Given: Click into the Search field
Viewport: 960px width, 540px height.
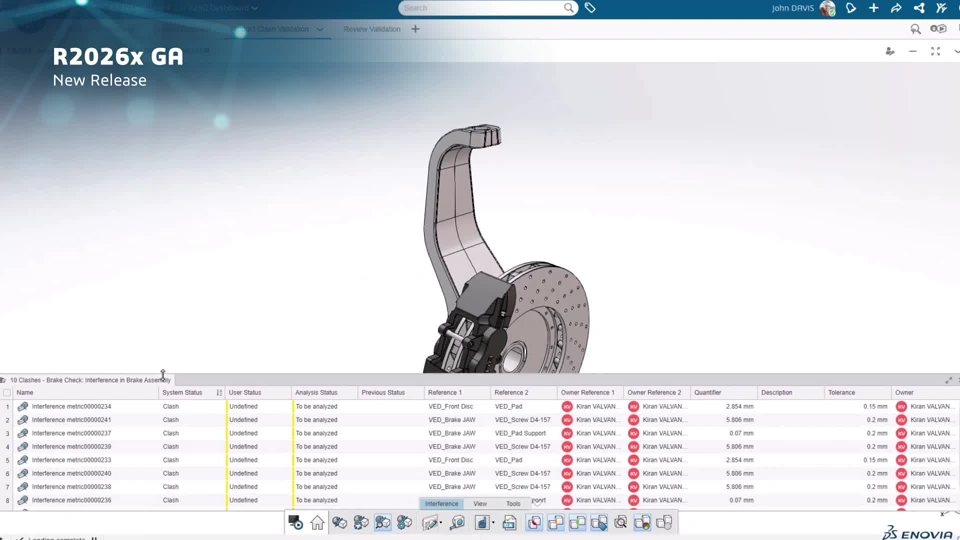Looking at the screenshot, I should click(482, 8).
